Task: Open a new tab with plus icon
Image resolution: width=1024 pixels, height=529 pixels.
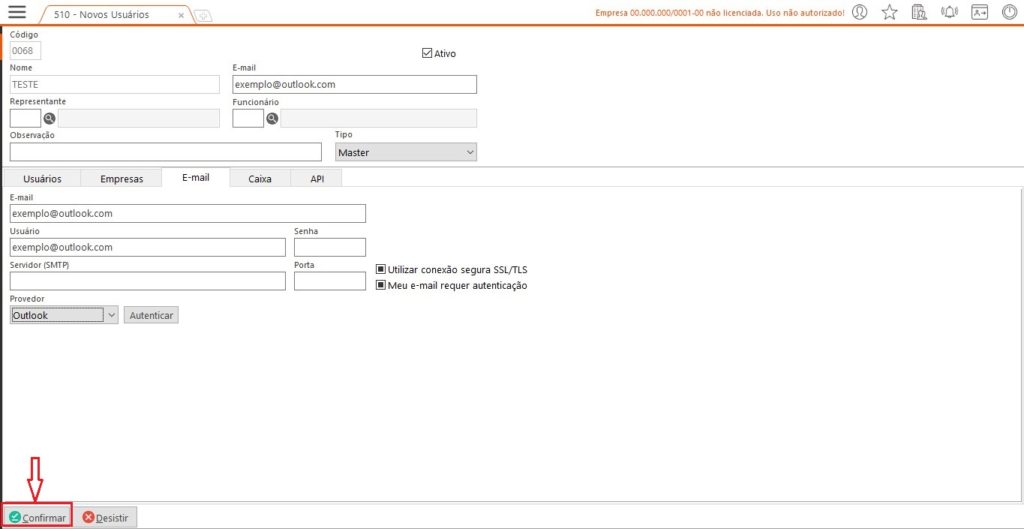Action: click(x=201, y=15)
